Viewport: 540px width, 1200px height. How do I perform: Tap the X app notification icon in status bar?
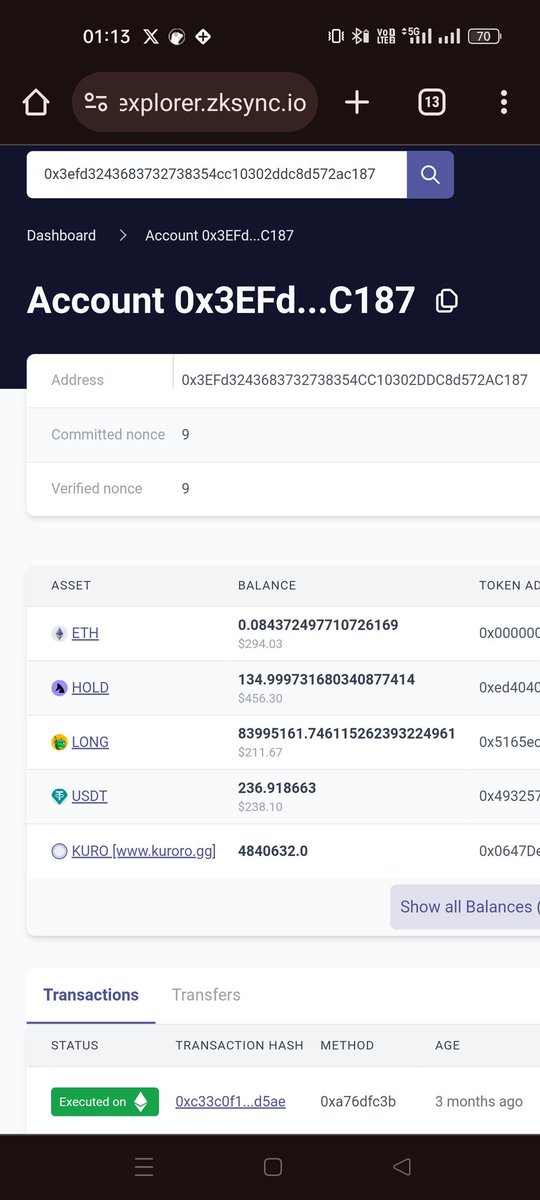click(x=151, y=37)
